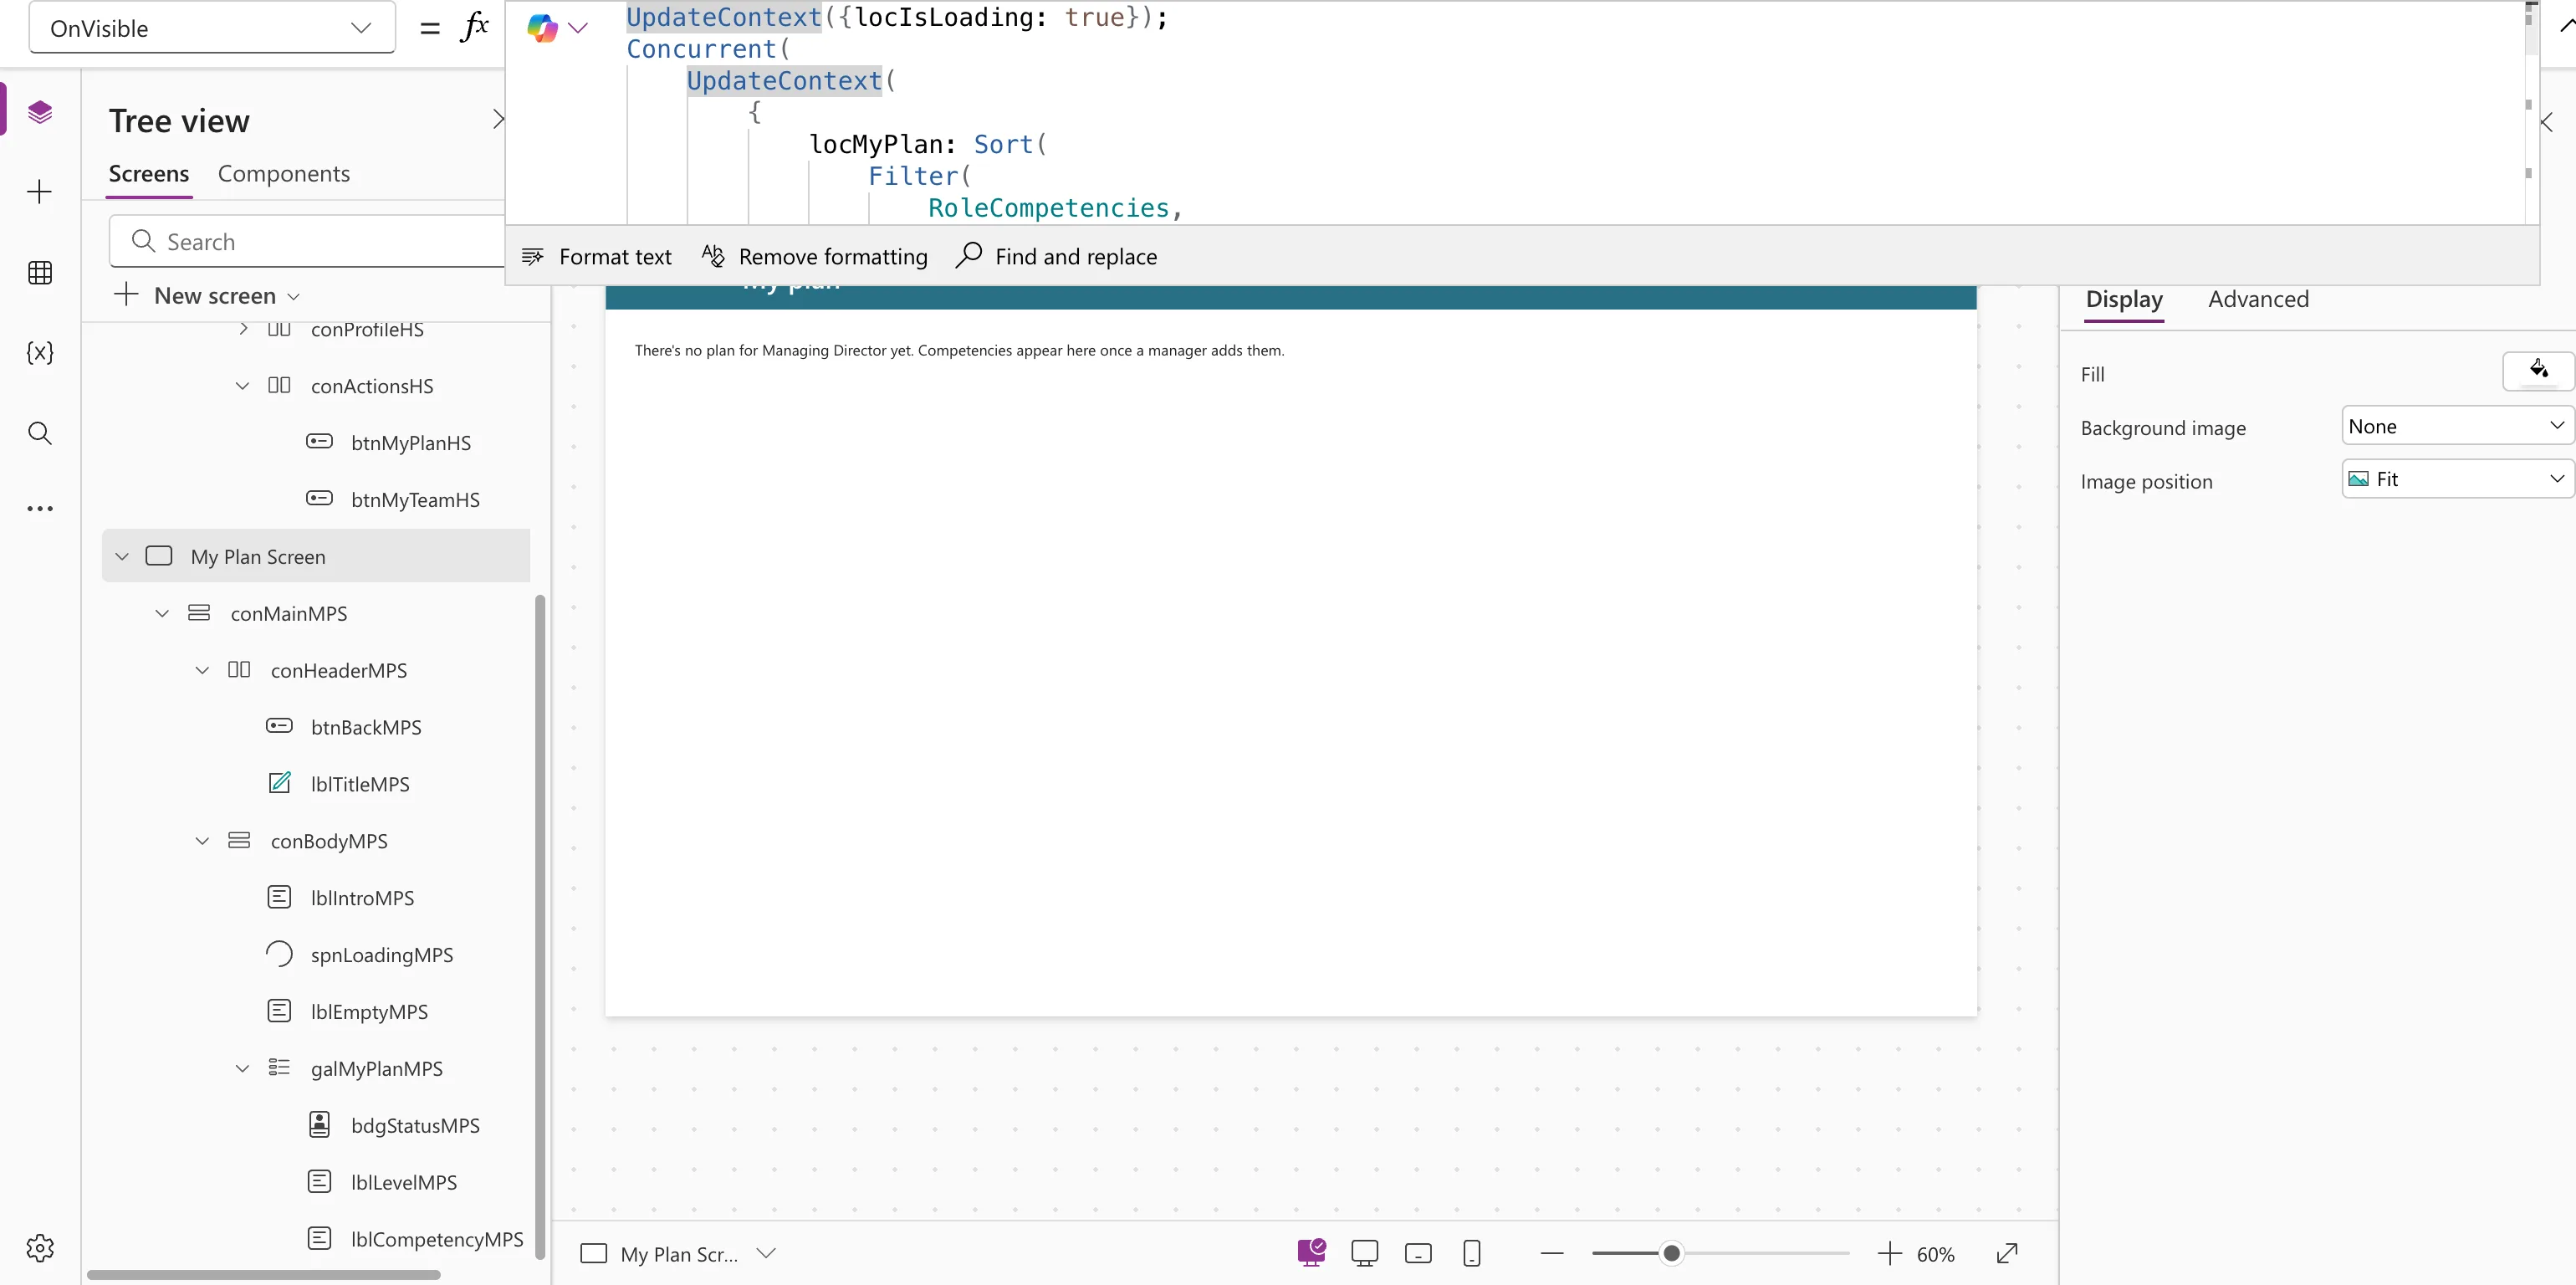Image resolution: width=2576 pixels, height=1285 pixels.
Task: Select the Display properties tab
Action: point(2124,299)
